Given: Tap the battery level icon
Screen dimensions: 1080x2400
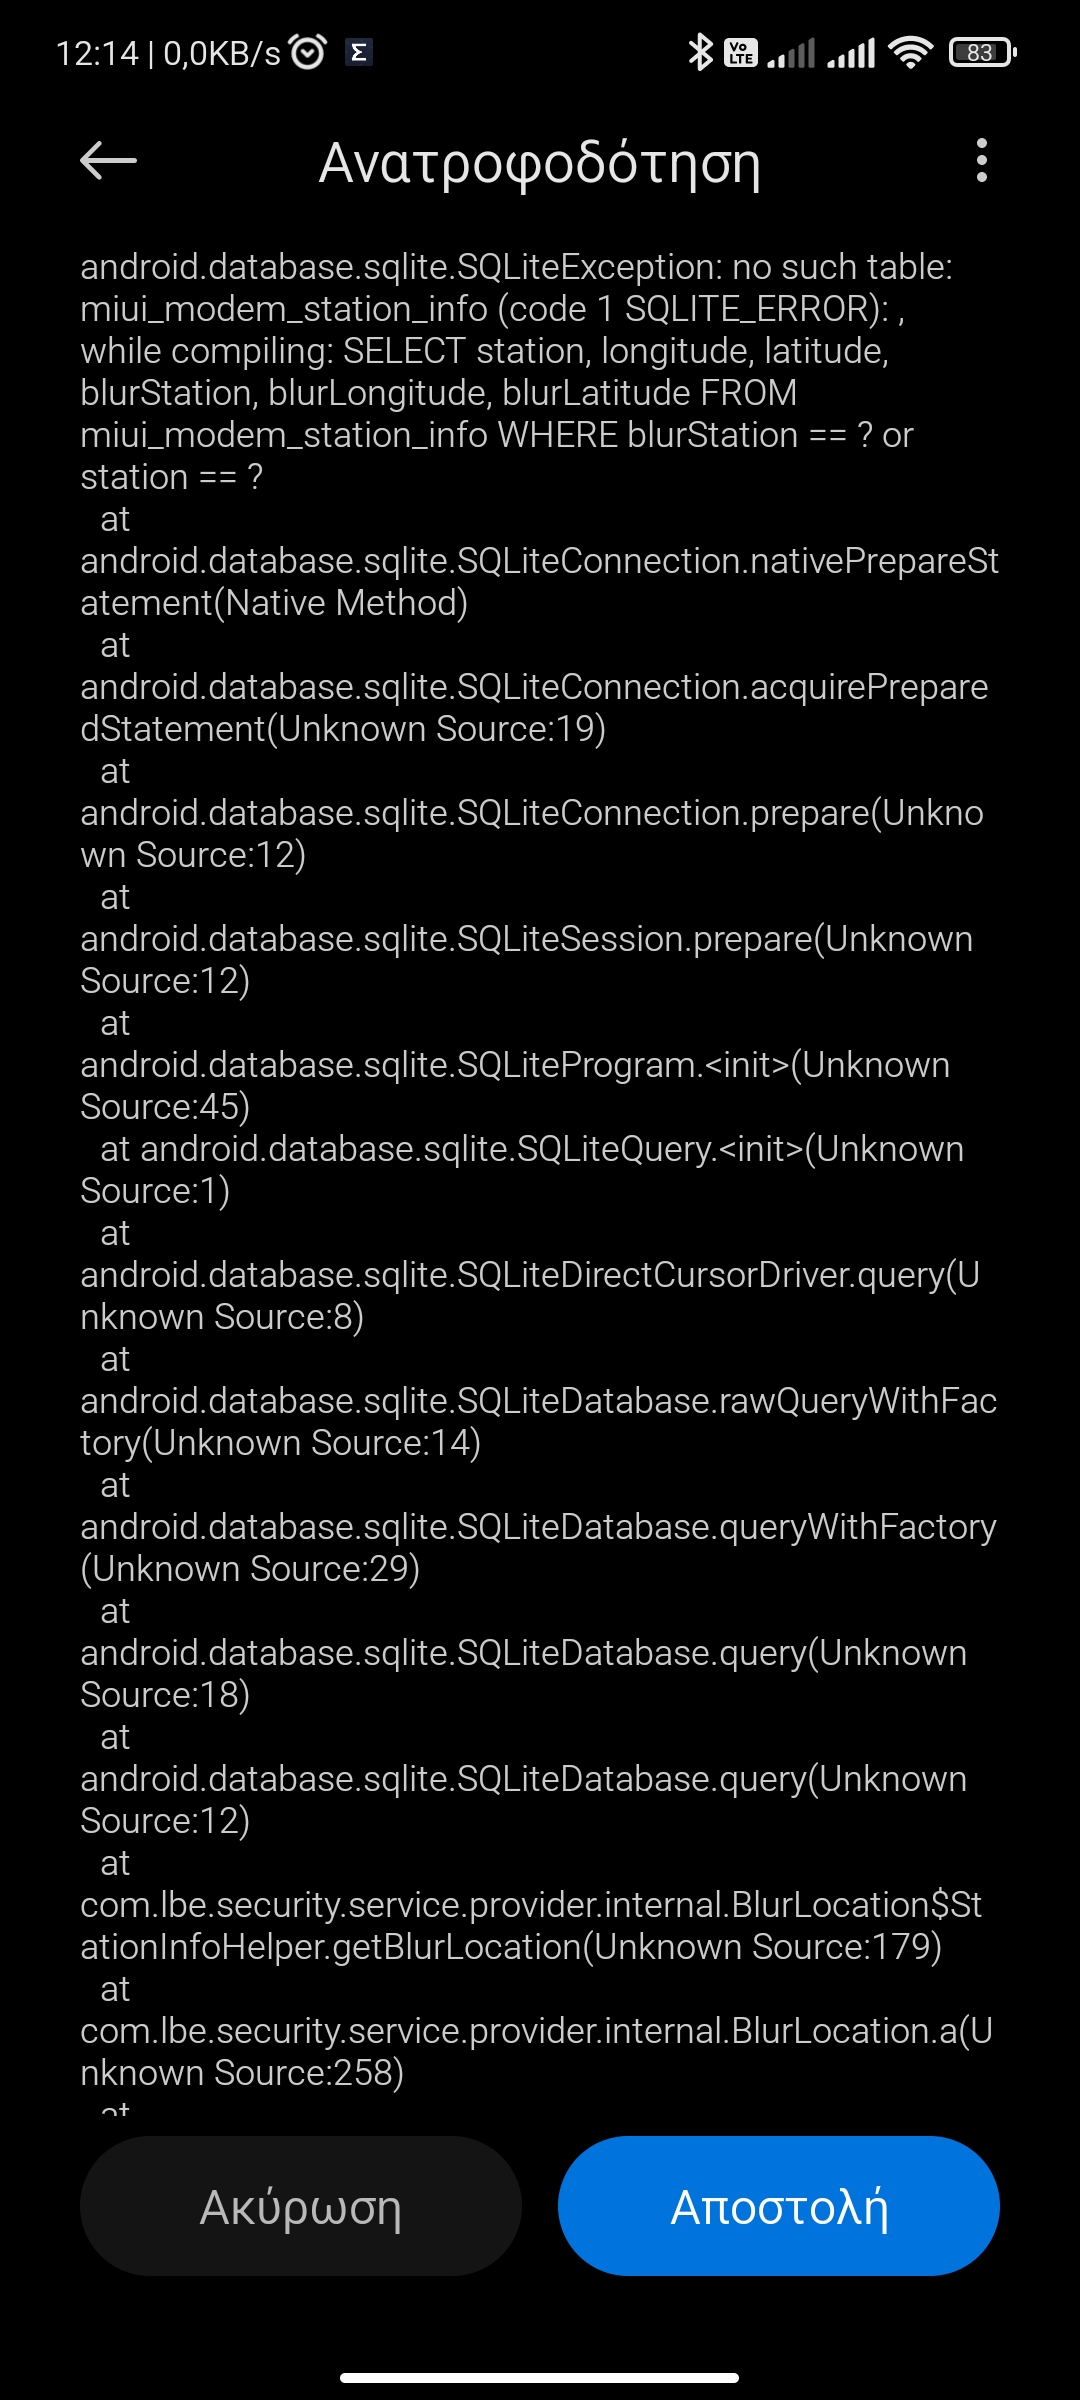Looking at the screenshot, I should point(981,52).
